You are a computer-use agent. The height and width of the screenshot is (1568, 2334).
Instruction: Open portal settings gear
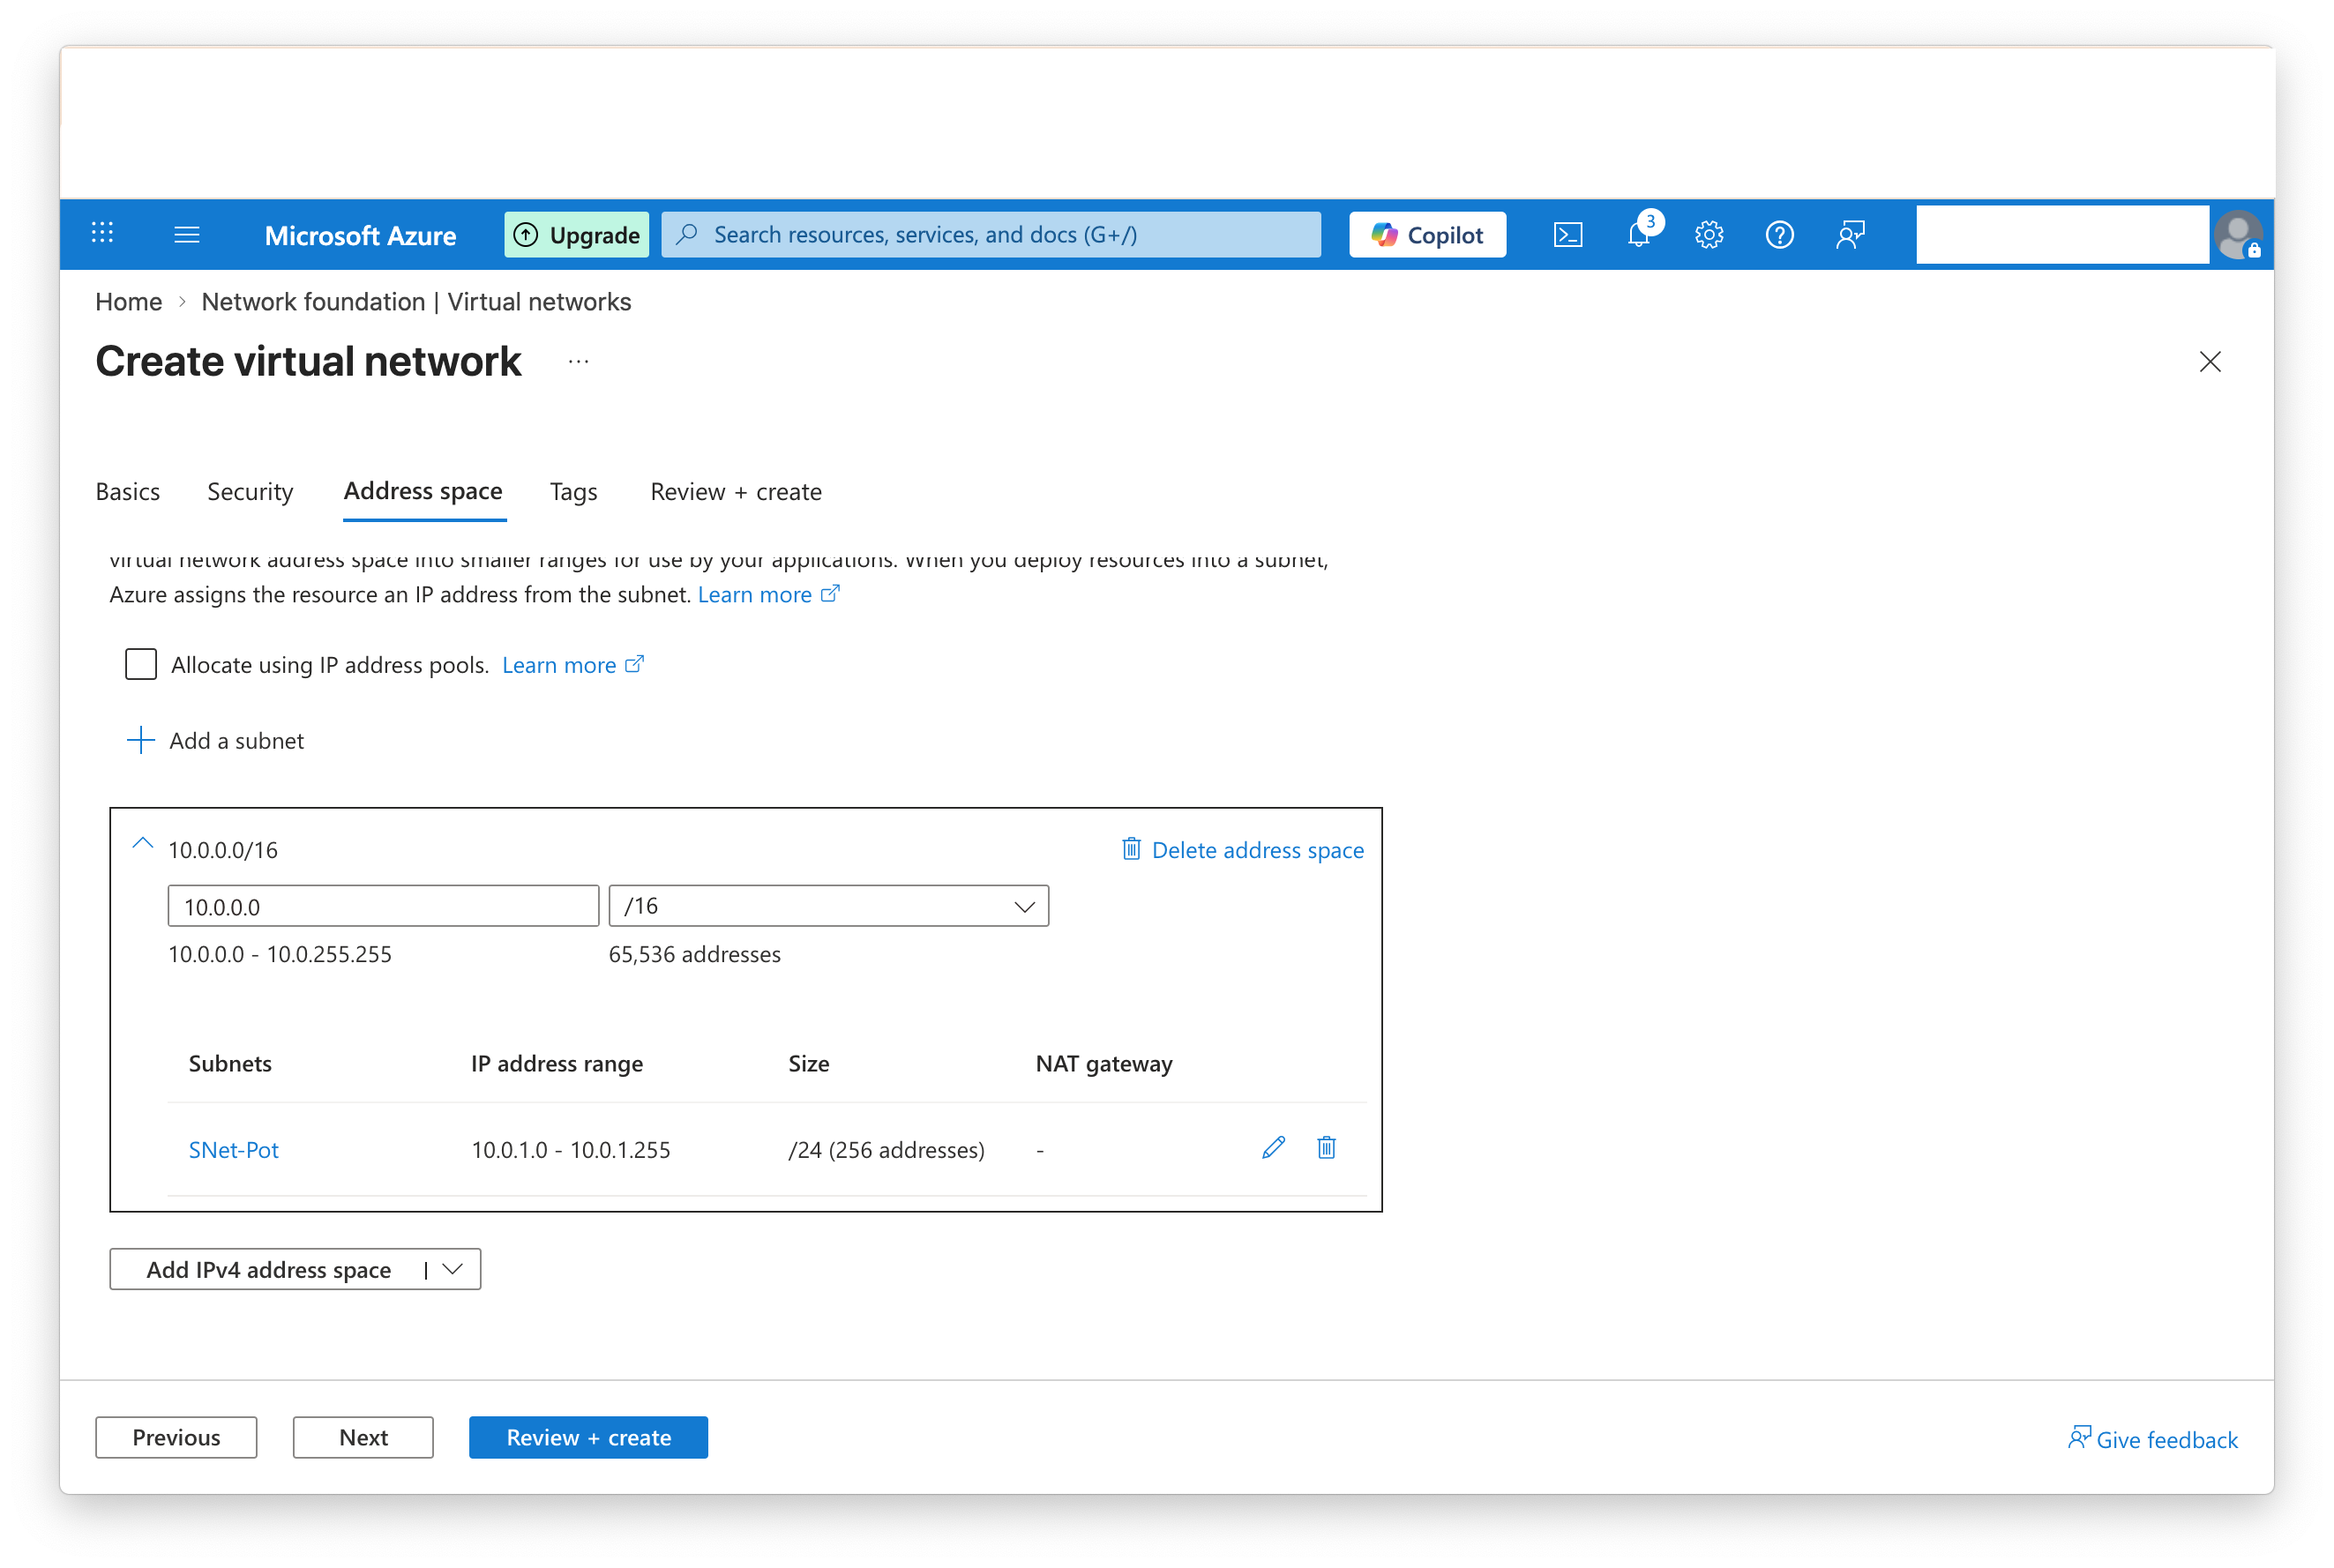1708,235
